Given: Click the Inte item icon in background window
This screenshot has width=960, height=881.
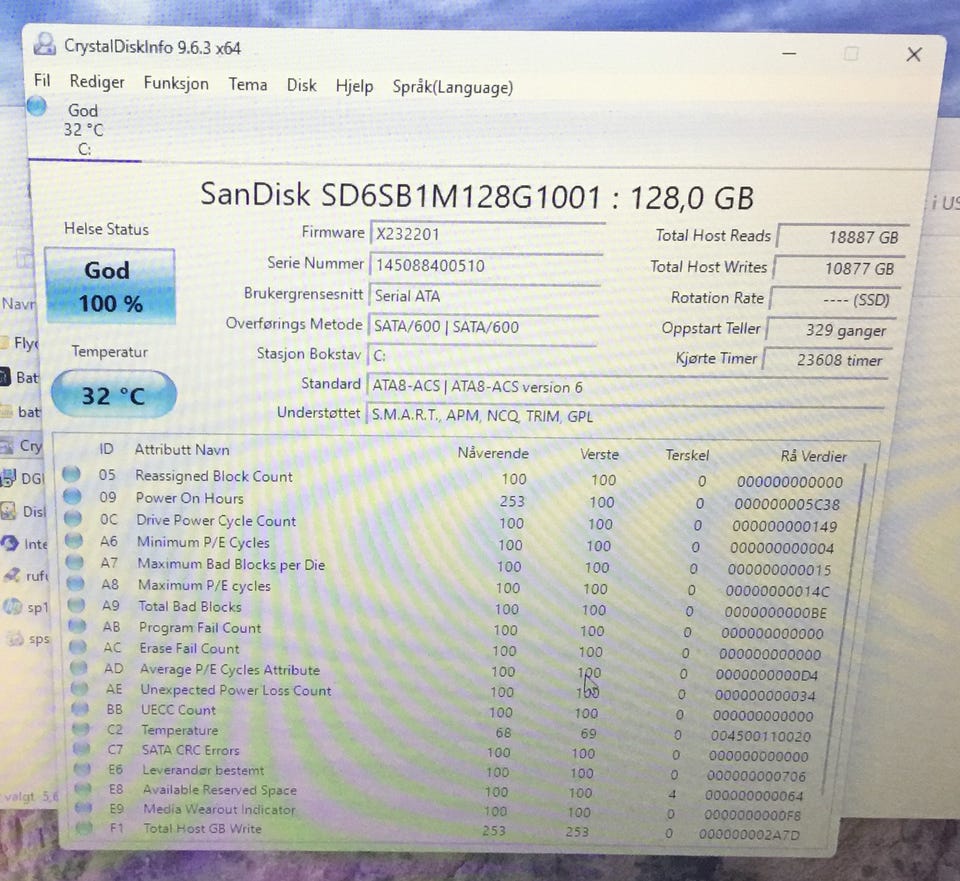Looking at the screenshot, I should [10, 543].
